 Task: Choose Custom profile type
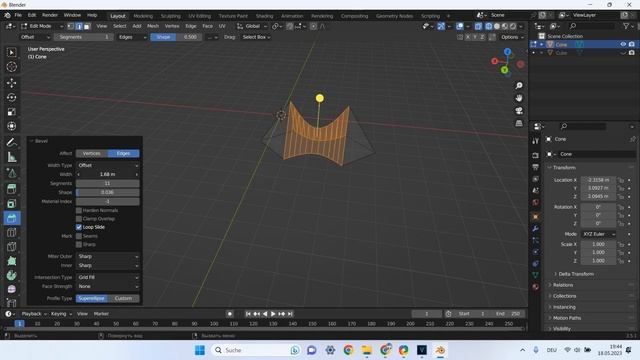tap(123, 298)
